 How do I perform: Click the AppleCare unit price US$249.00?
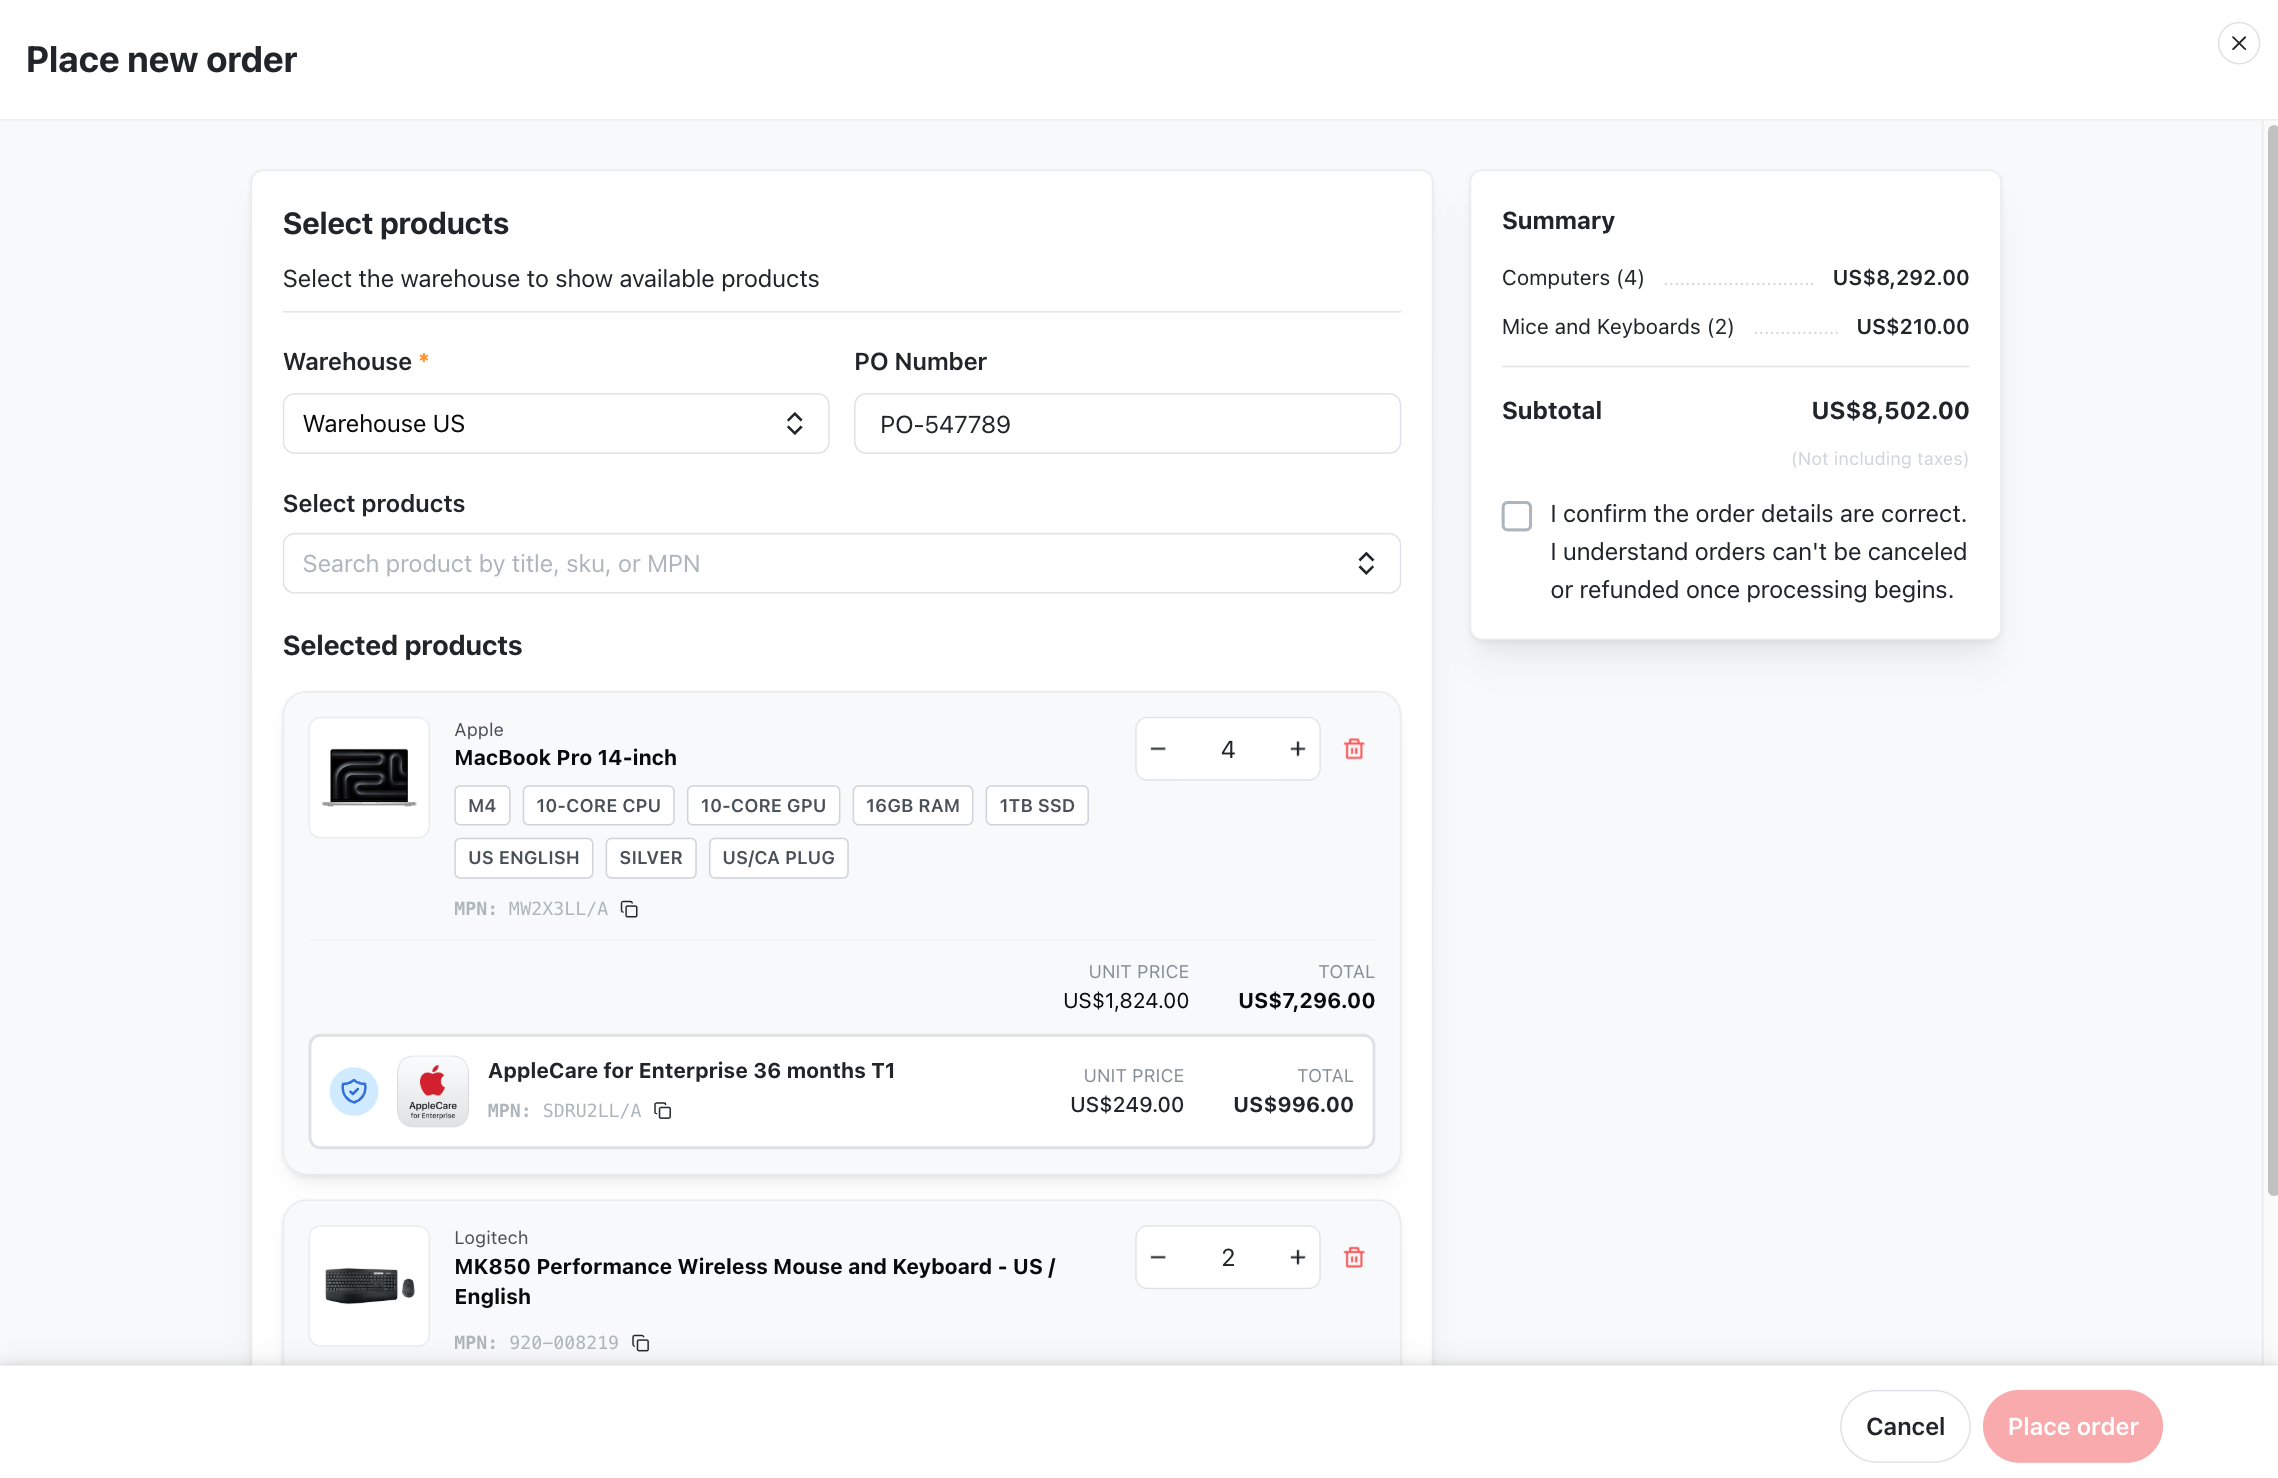[x=1127, y=1104]
